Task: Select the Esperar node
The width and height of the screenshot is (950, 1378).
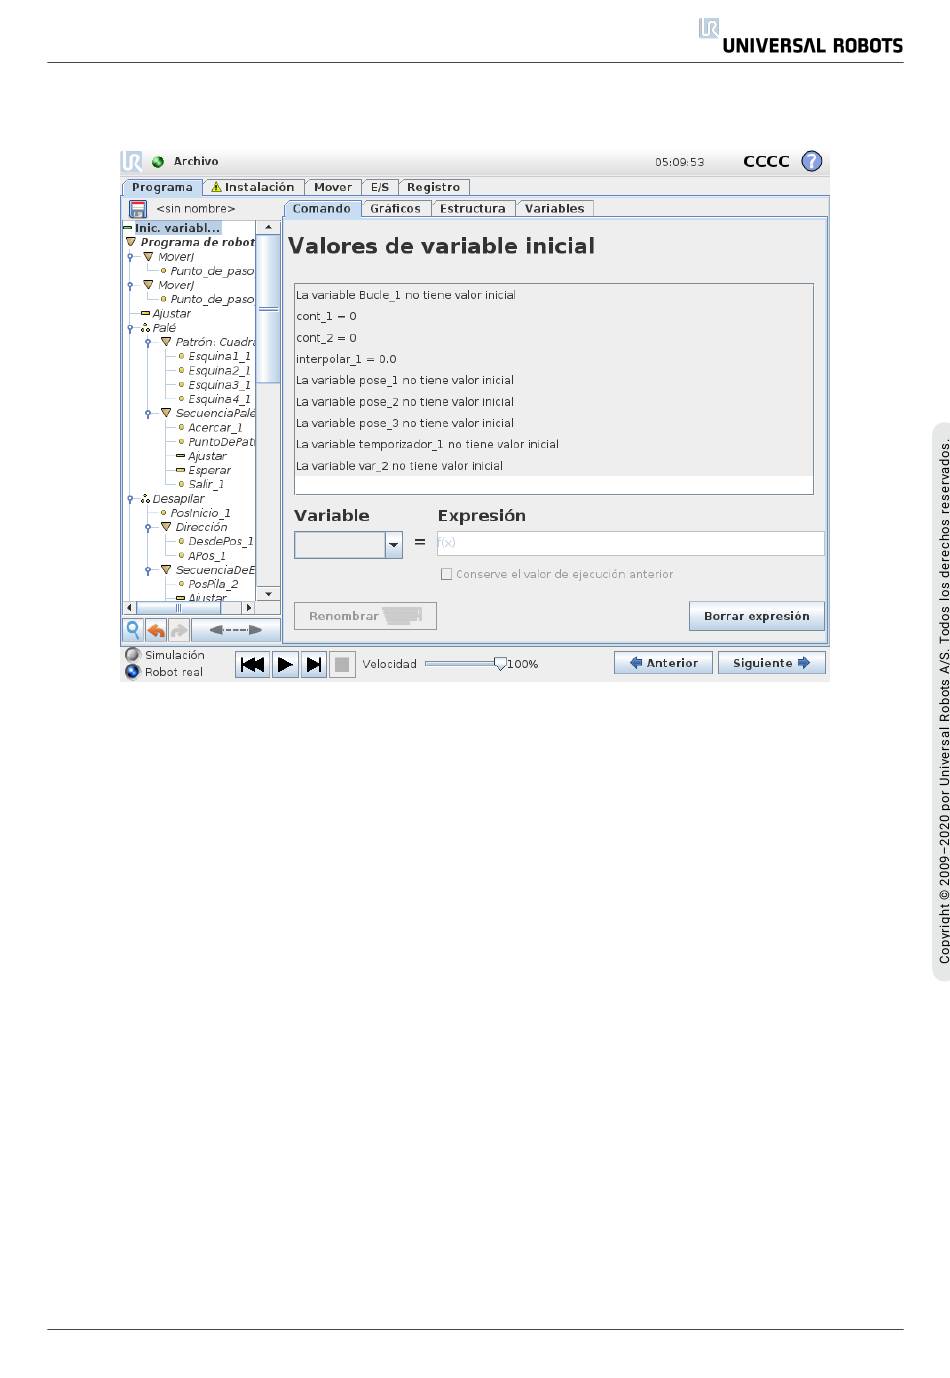Action: tap(209, 470)
